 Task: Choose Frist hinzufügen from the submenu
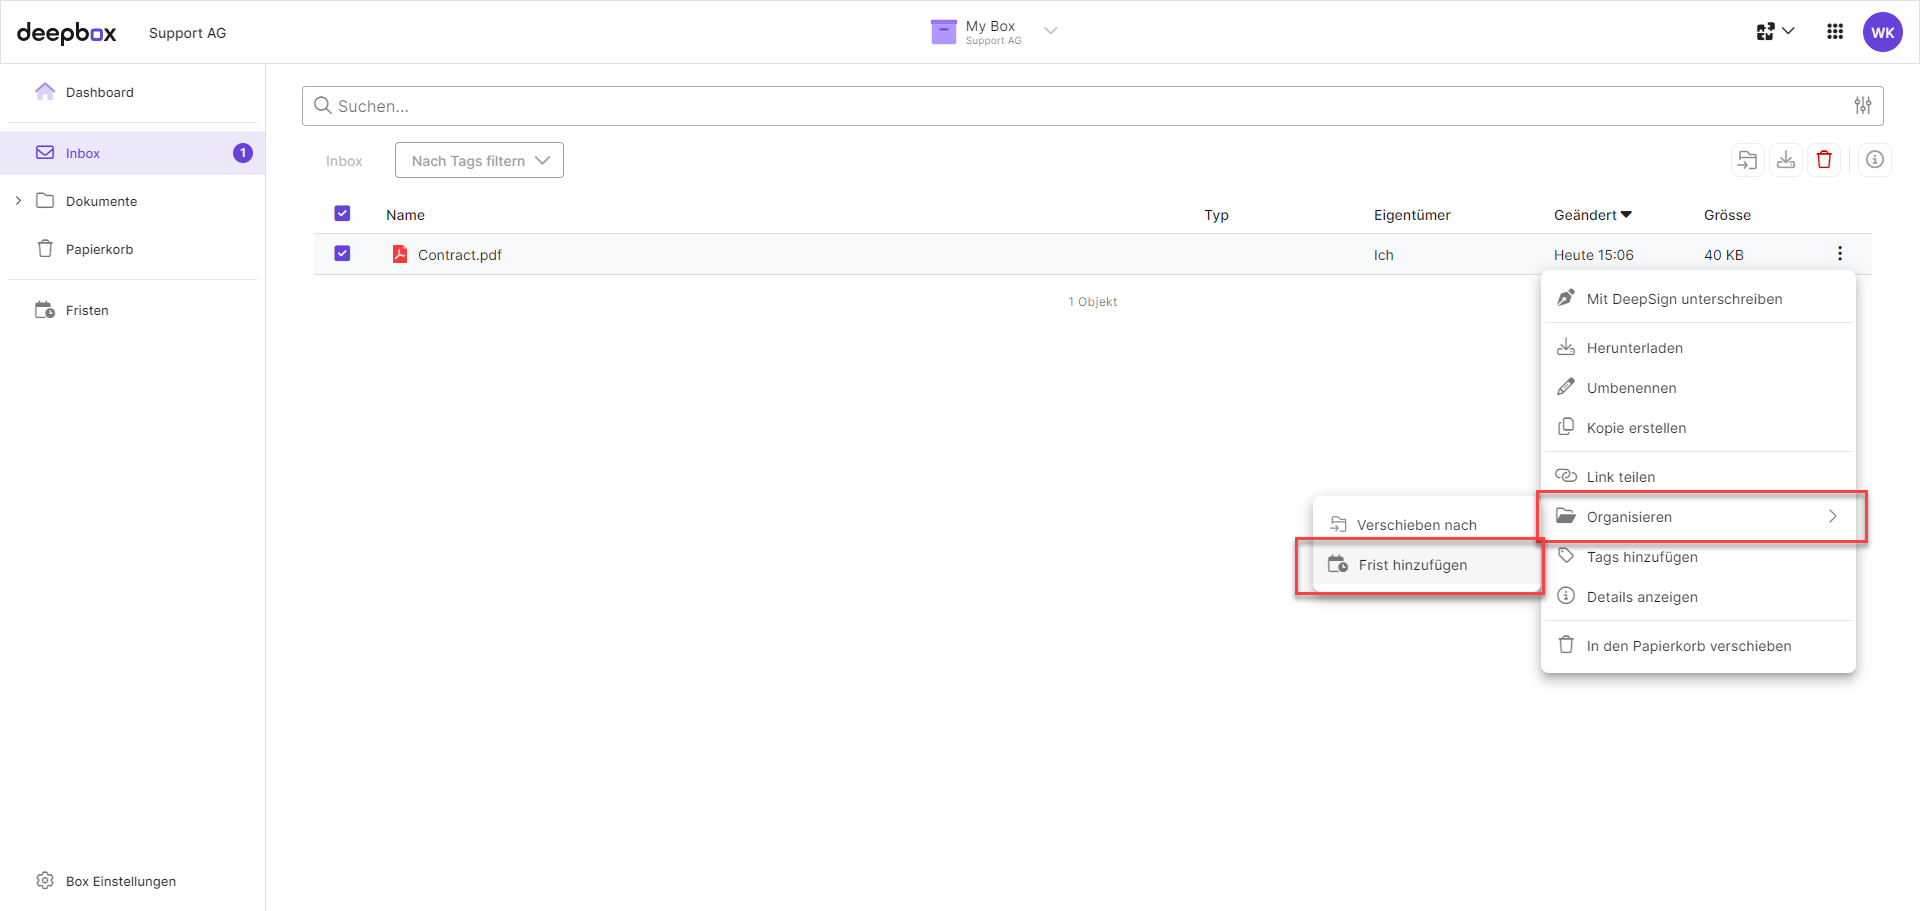pos(1412,564)
